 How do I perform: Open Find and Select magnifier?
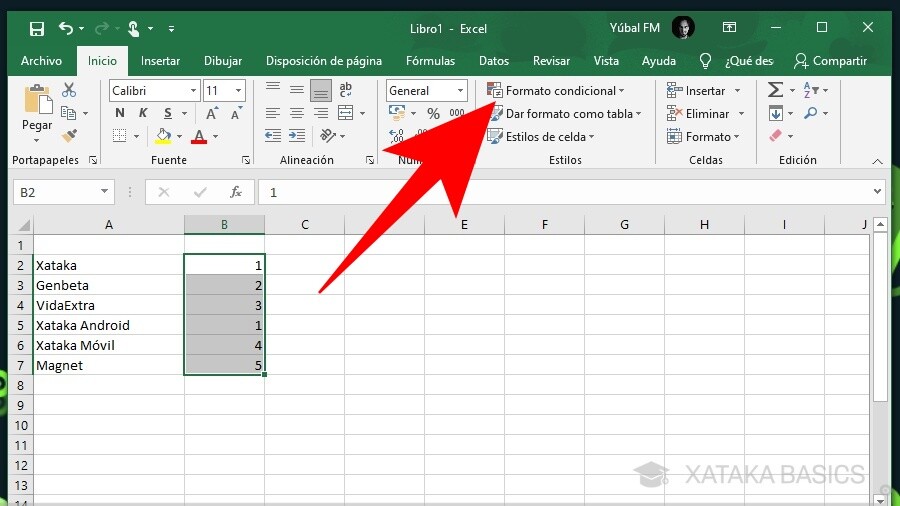(810, 113)
